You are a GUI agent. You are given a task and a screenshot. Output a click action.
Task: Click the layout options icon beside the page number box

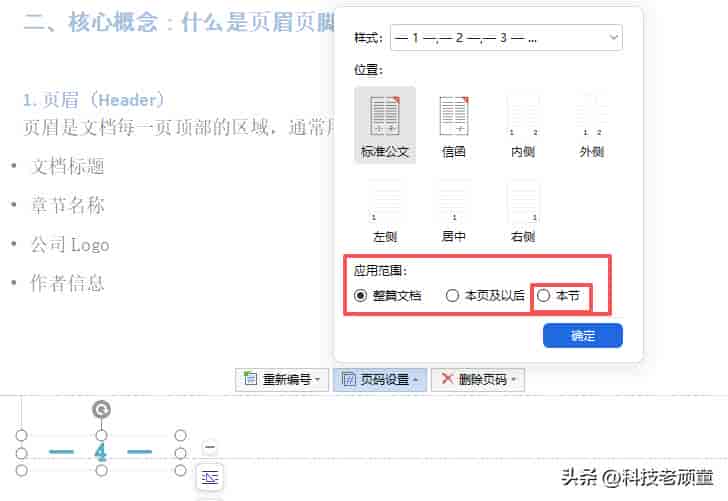[209, 477]
